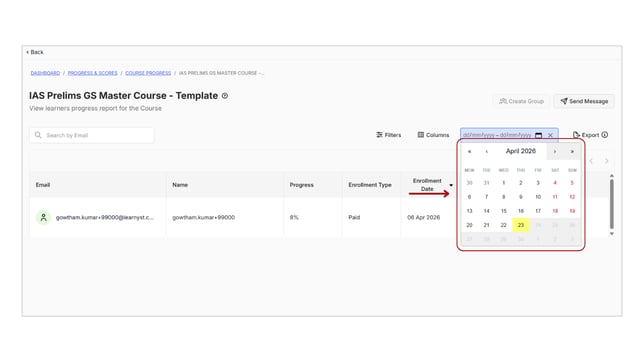This screenshot has width=644, height=362.
Task: Open the Columns selector
Action: click(433, 135)
